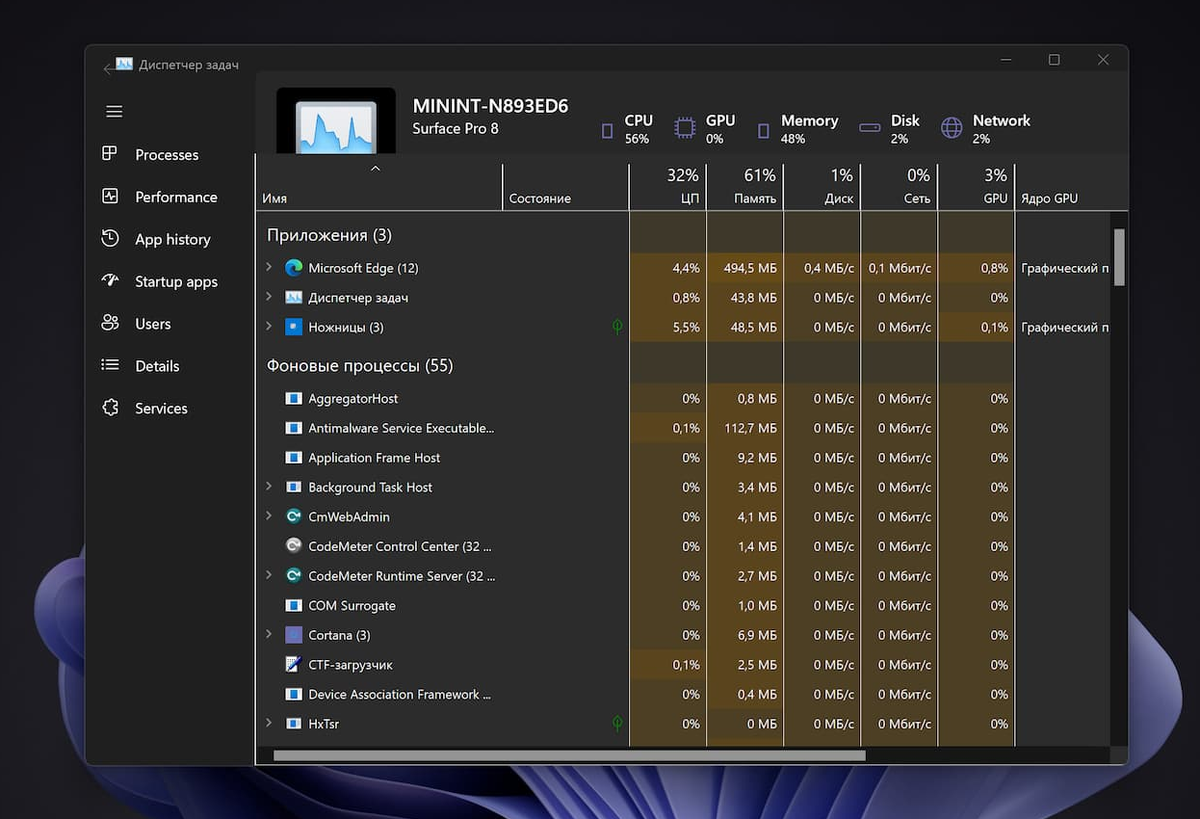Sort by the Память column header
The height and width of the screenshot is (819, 1200).
pyautogui.click(x=745, y=187)
